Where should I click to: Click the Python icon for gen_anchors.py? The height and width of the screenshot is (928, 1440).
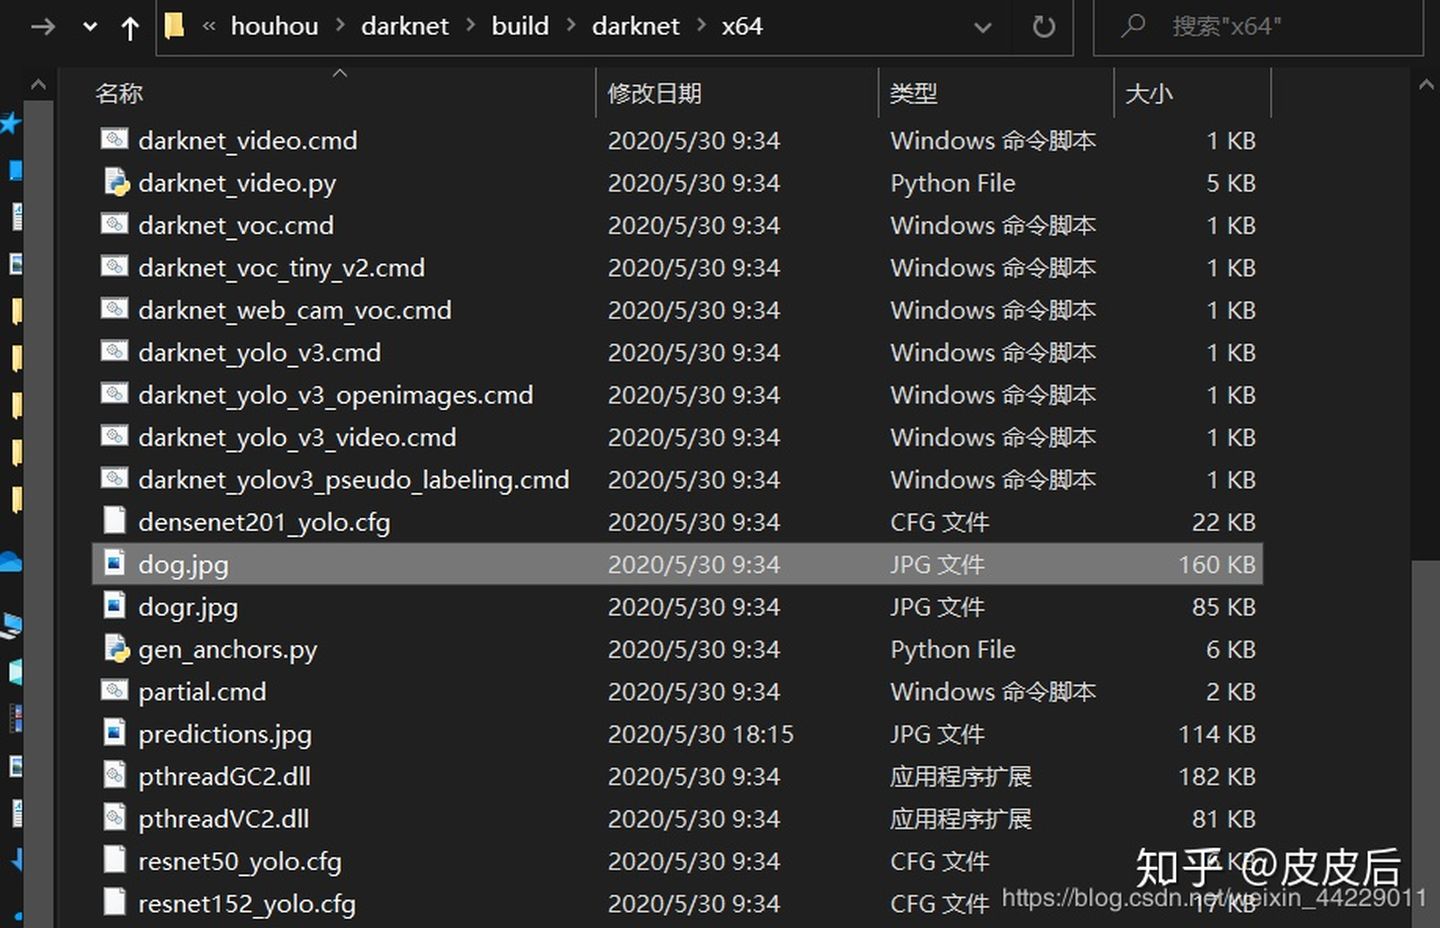coord(116,649)
